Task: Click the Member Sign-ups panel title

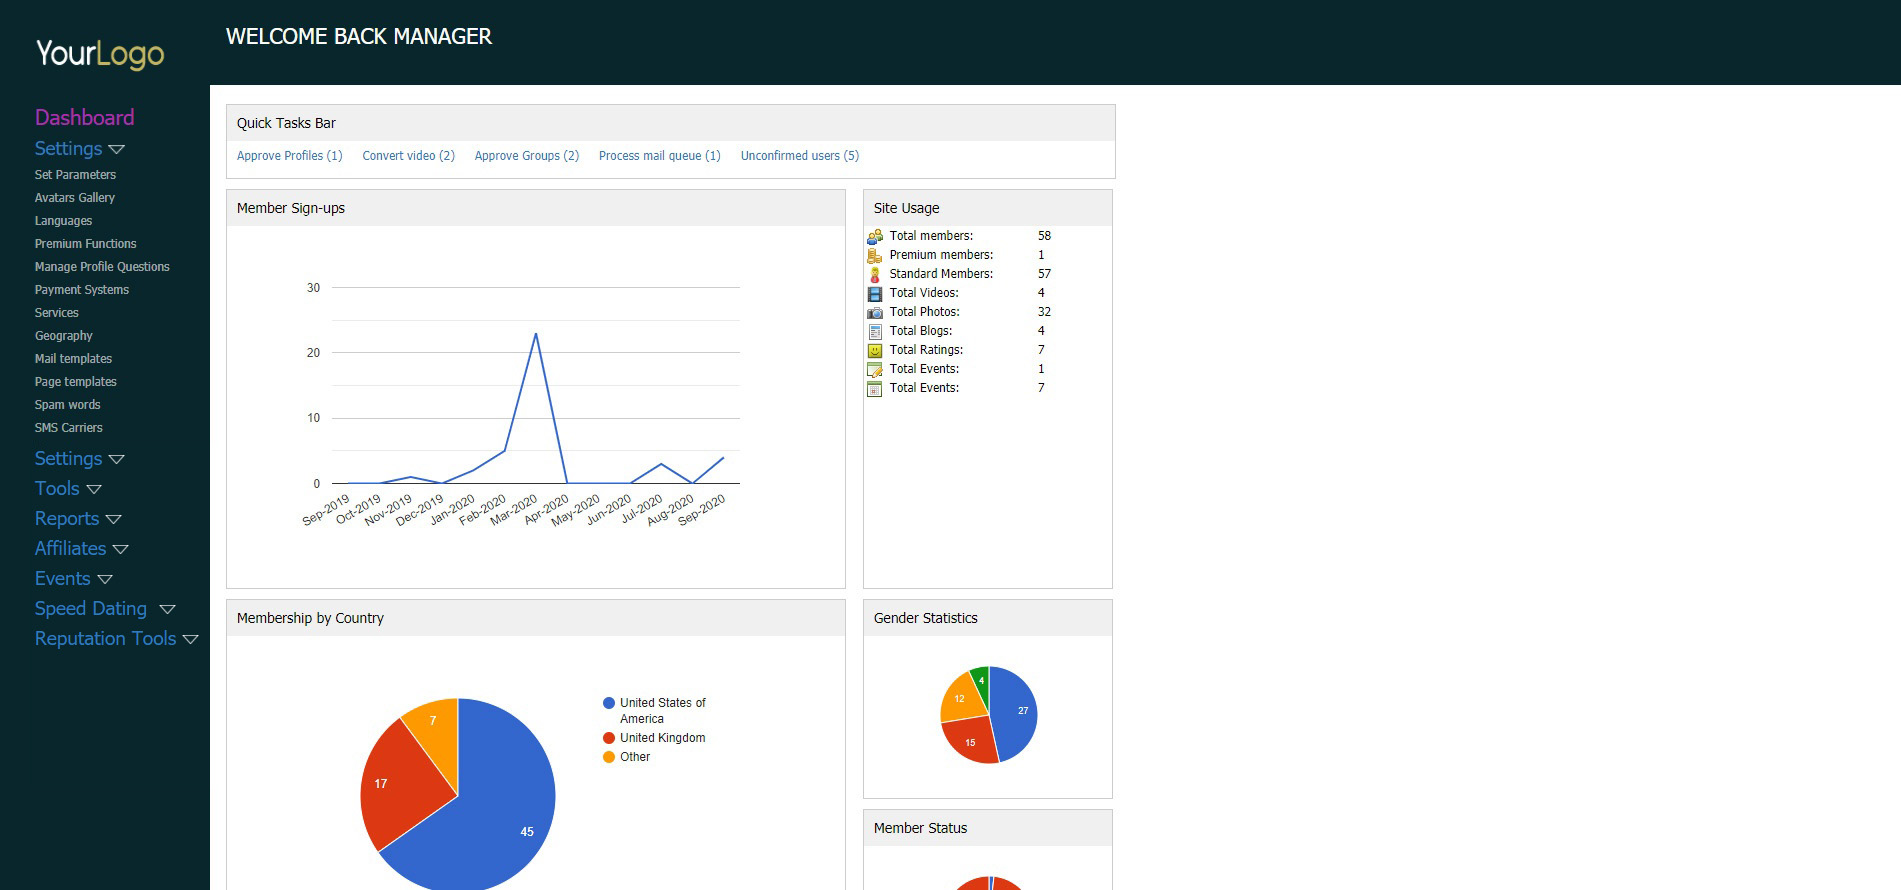Action: (291, 208)
